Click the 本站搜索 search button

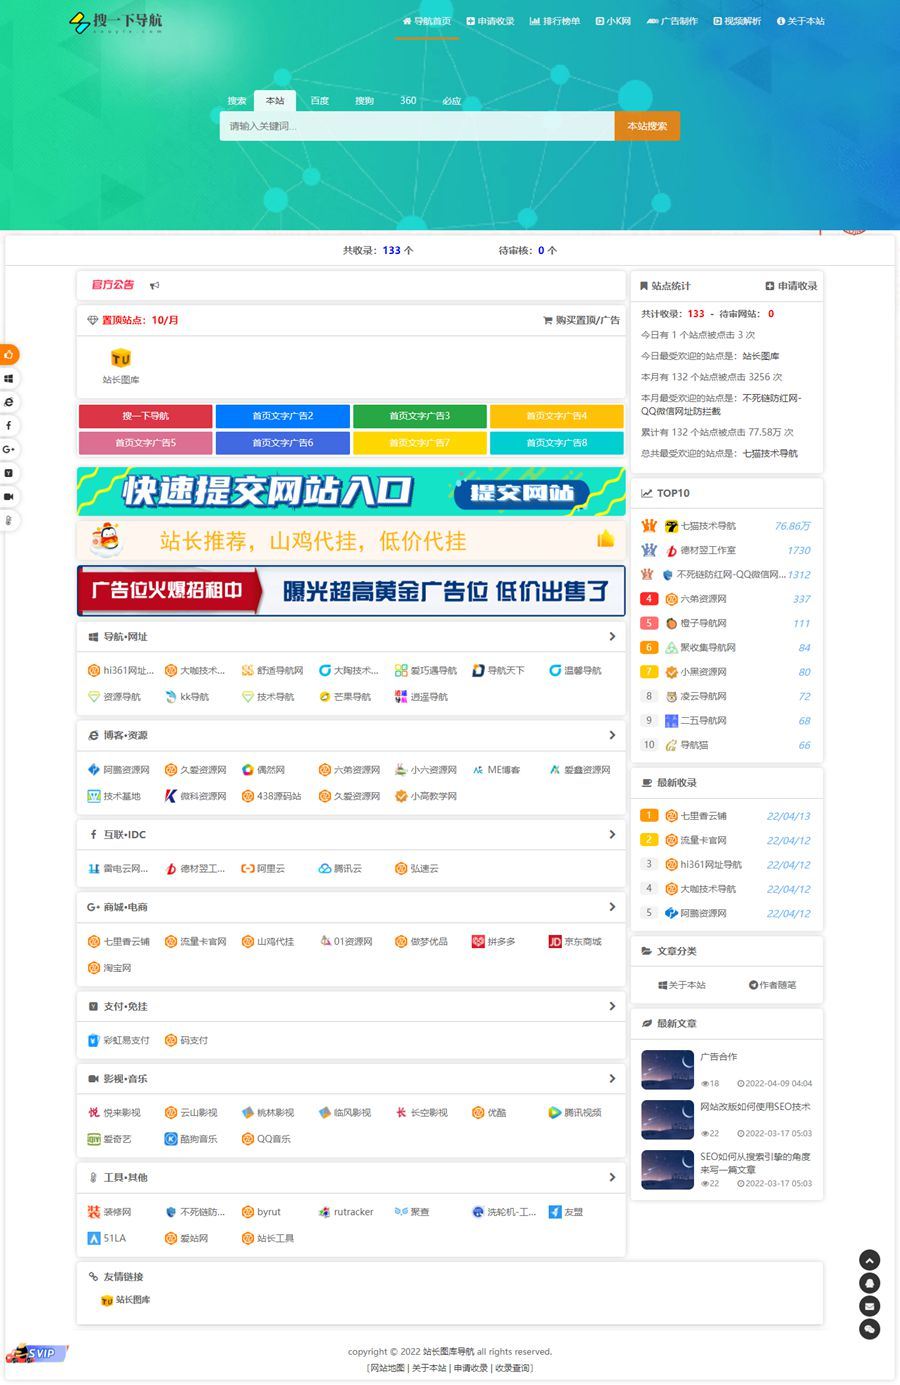pyautogui.click(x=646, y=125)
